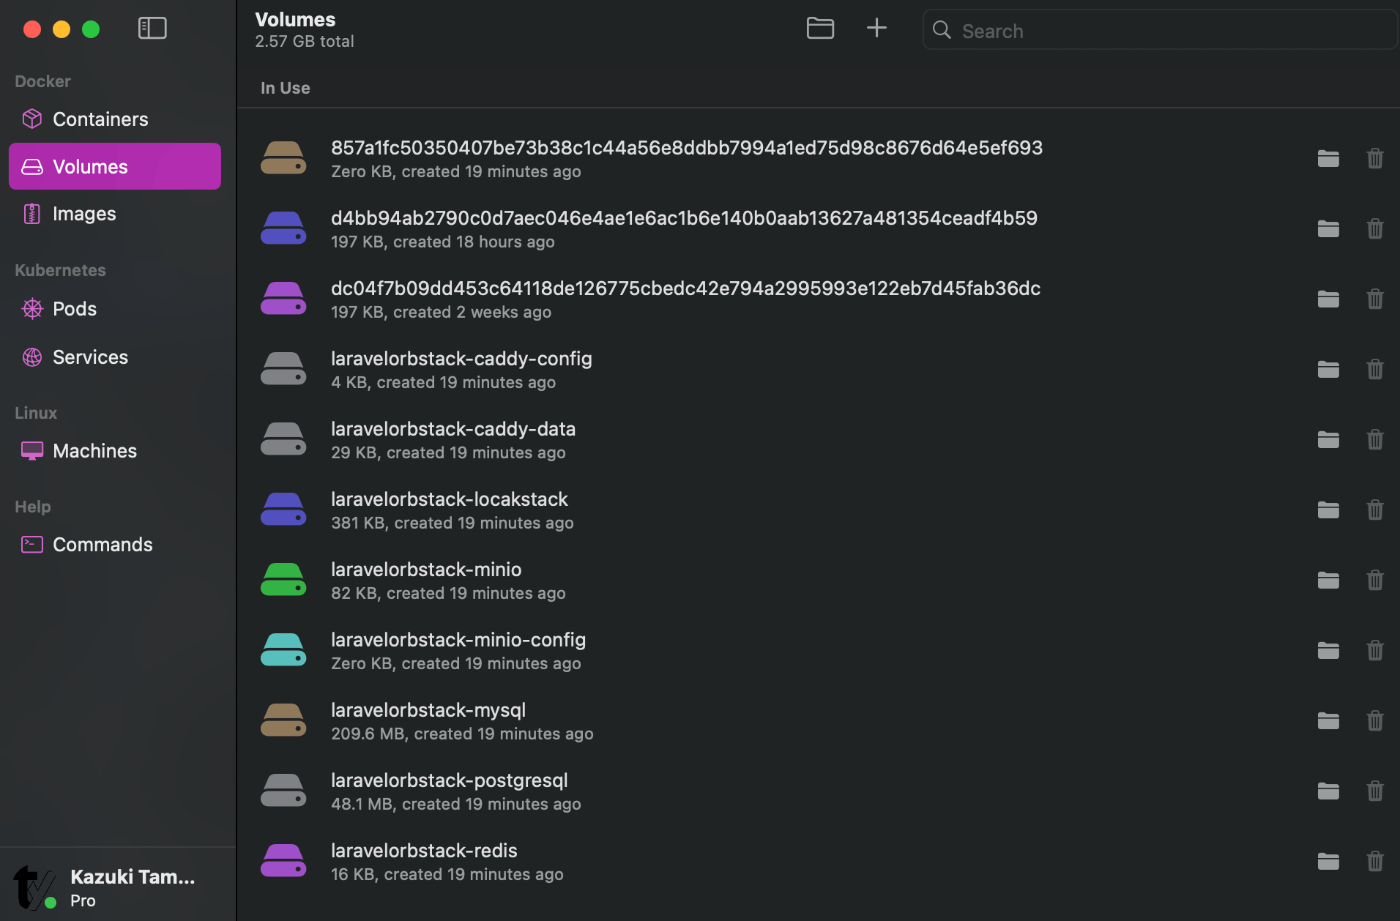The height and width of the screenshot is (921, 1400).
Task: Open folder for laravelorbstack-caddy-data
Action: (1328, 439)
